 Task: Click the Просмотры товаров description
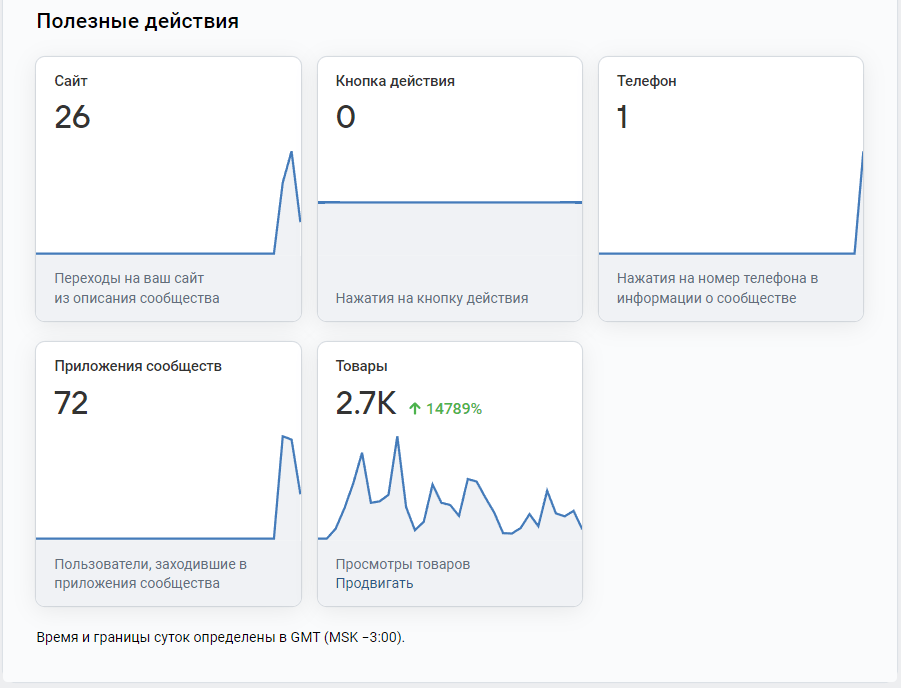(x=403, y=564)
